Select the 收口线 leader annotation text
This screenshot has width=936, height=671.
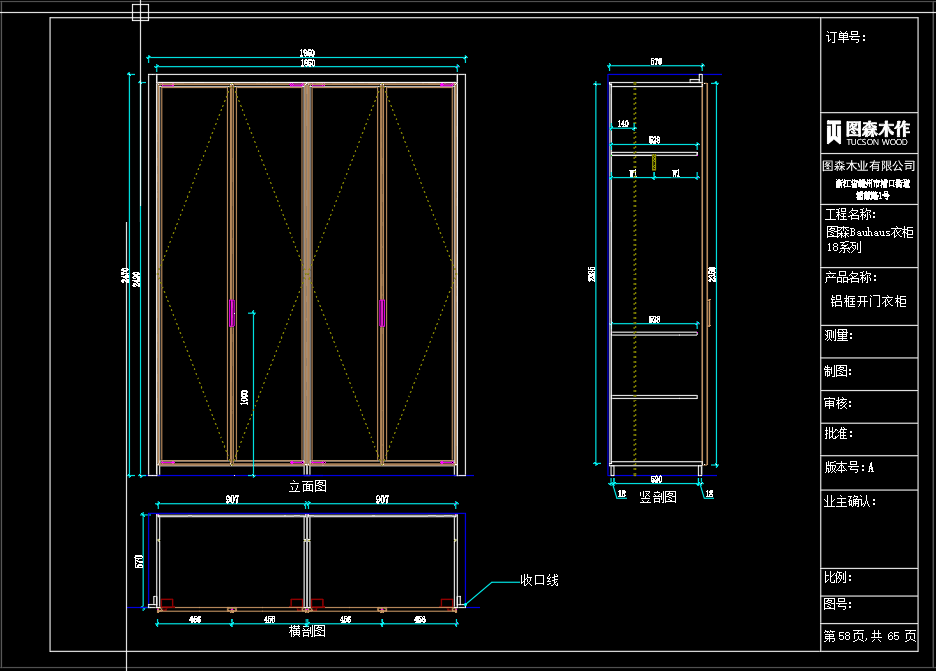pyautogui.click(x=539, y=580)
